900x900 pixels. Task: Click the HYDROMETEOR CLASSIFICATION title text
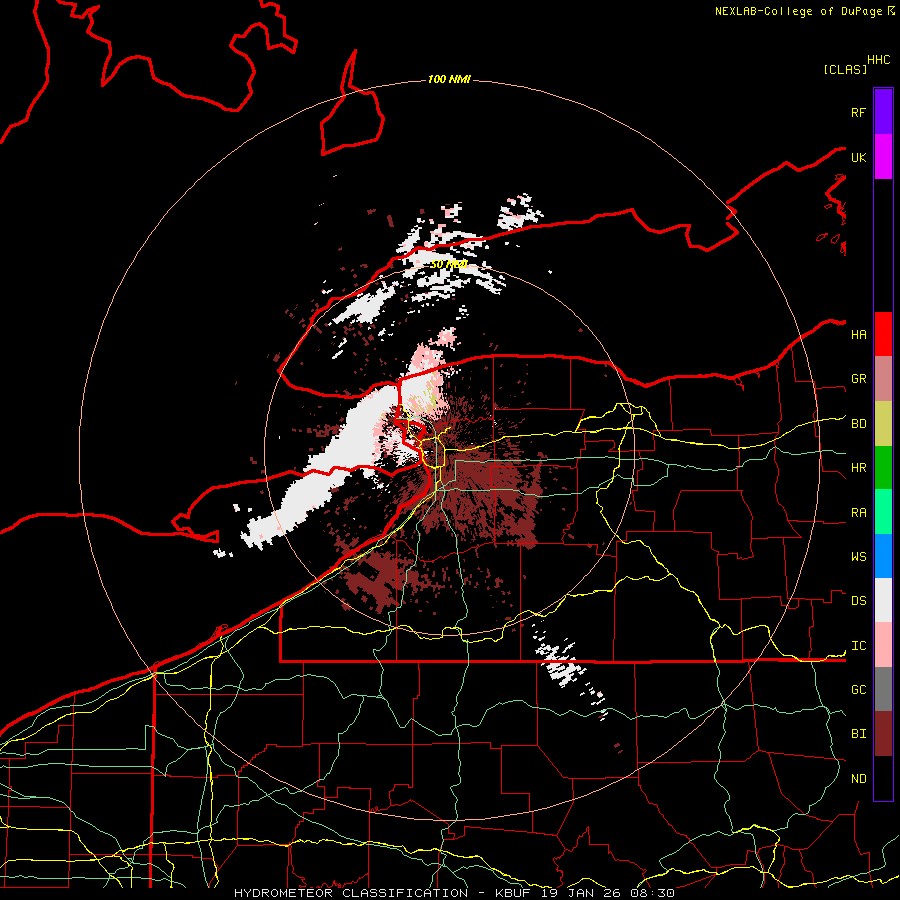tap(351, 893)
